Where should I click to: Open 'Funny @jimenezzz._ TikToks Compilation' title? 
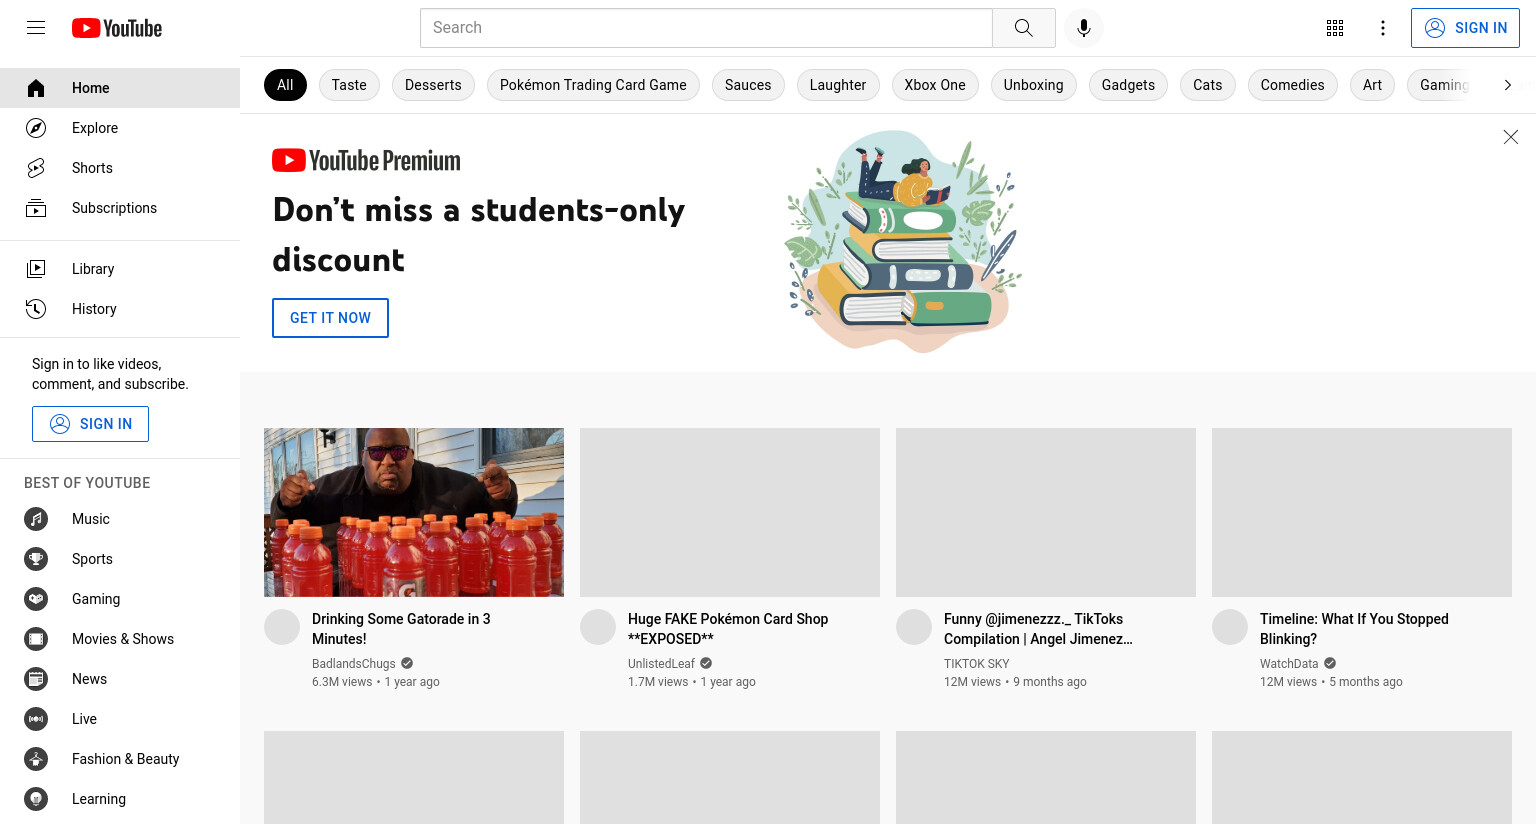(1038, 629)
